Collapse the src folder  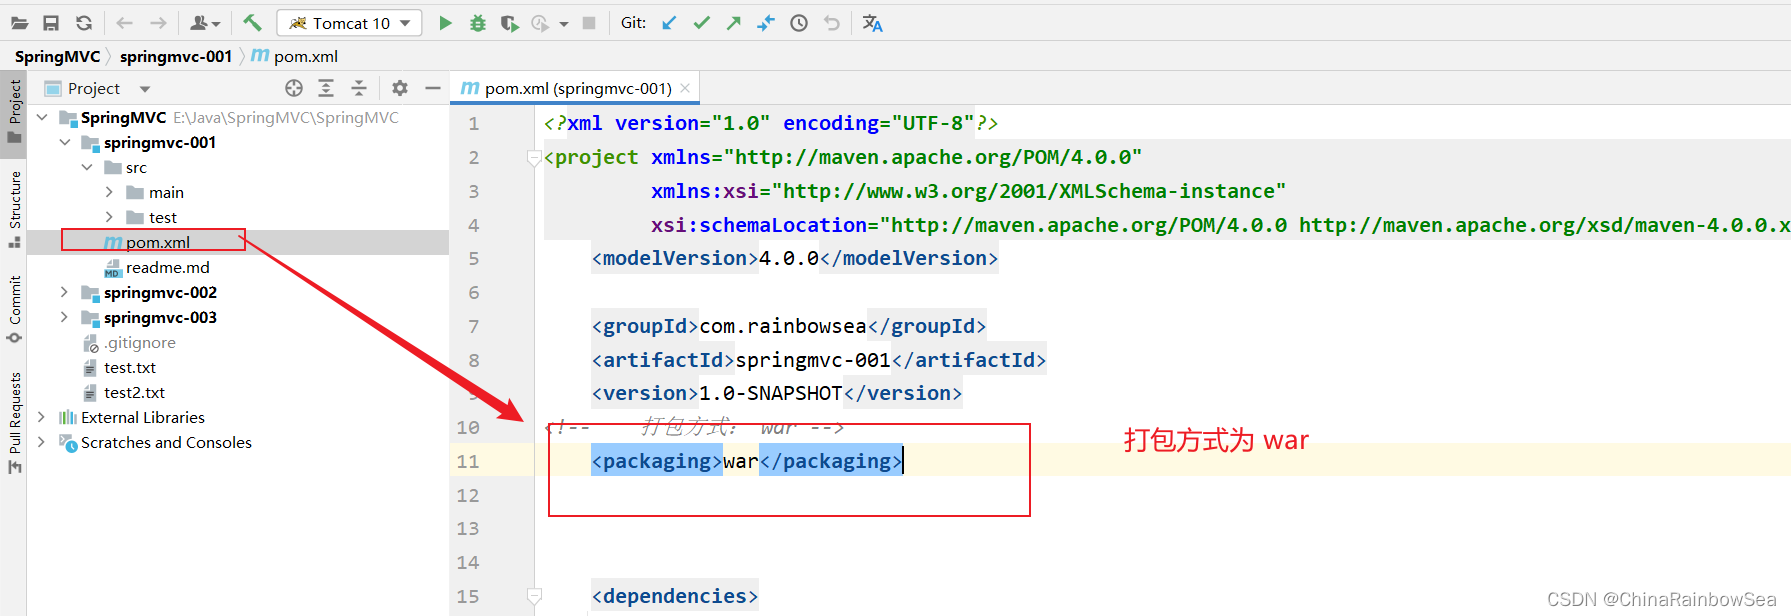87,167
